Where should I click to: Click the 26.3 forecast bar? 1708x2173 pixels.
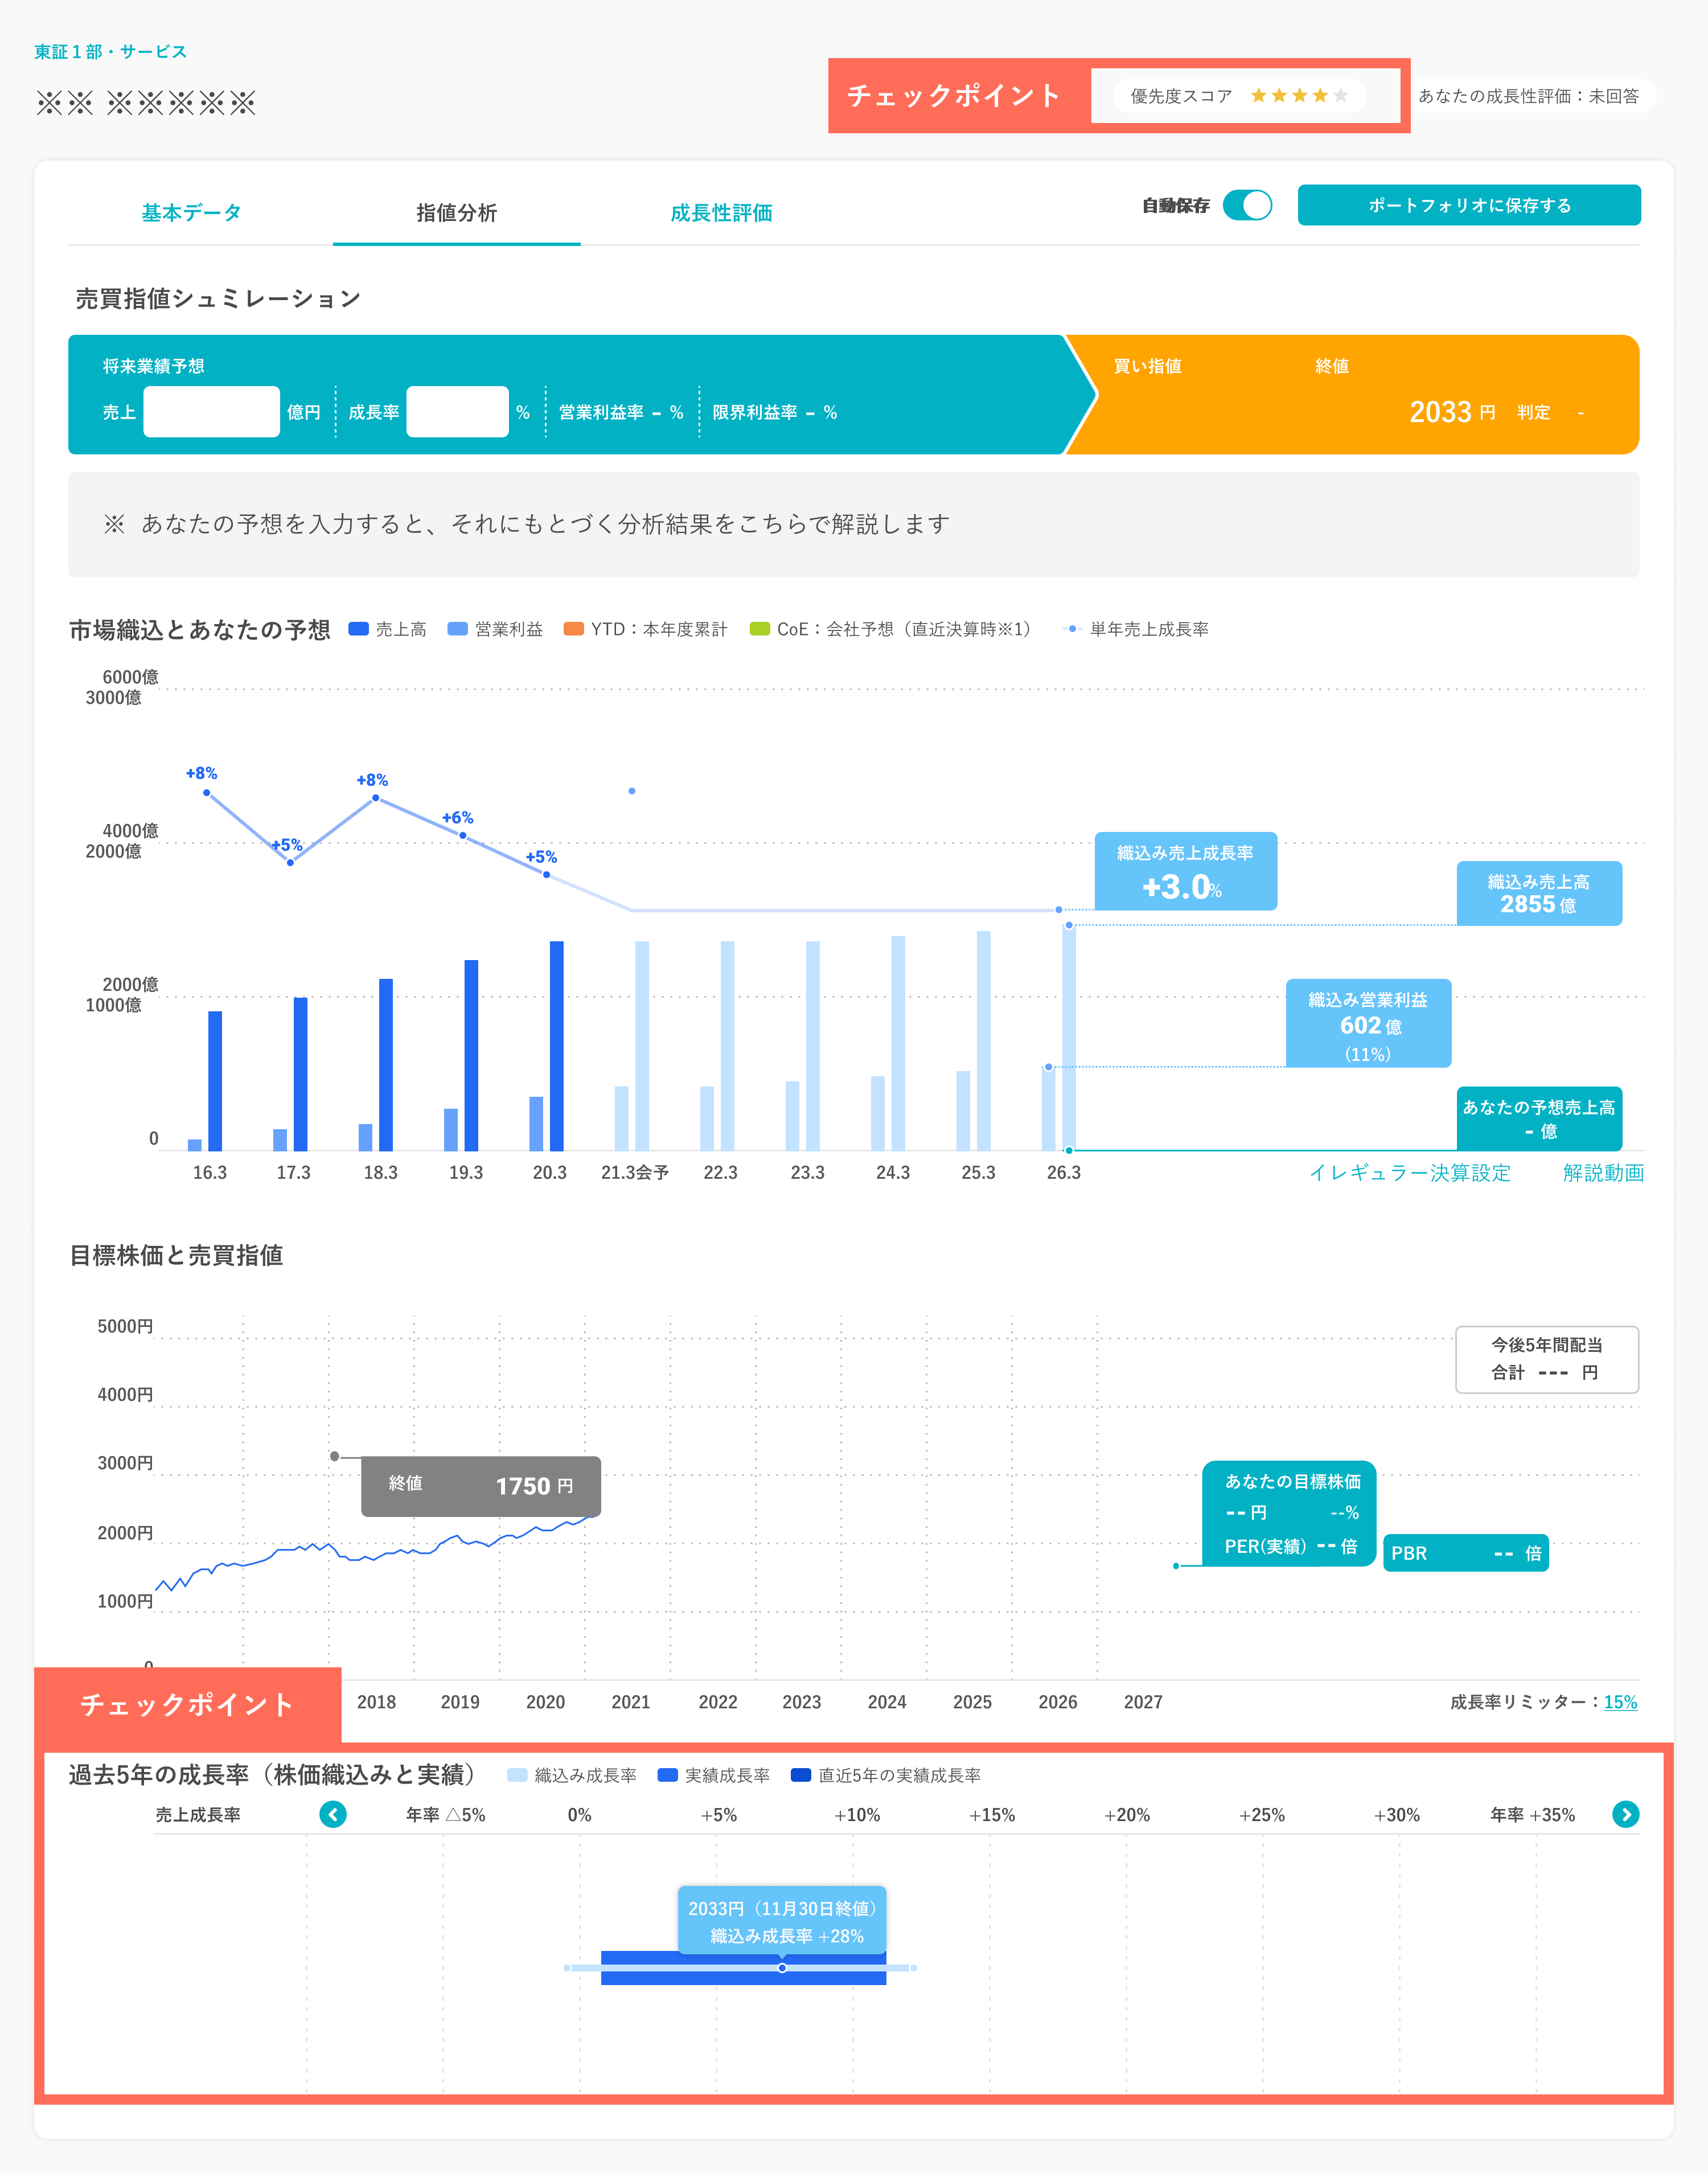[x=1069, y=1038]
